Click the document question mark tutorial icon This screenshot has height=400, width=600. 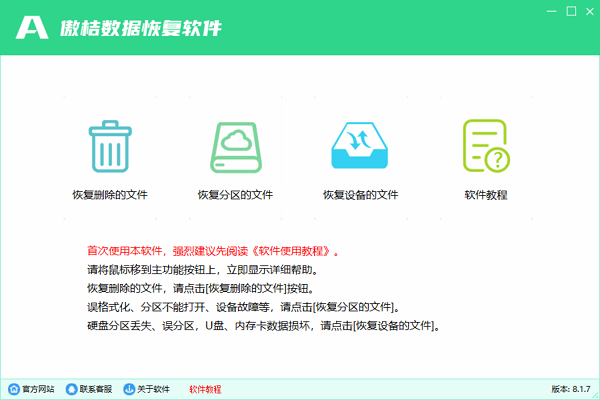coord(486,147)
